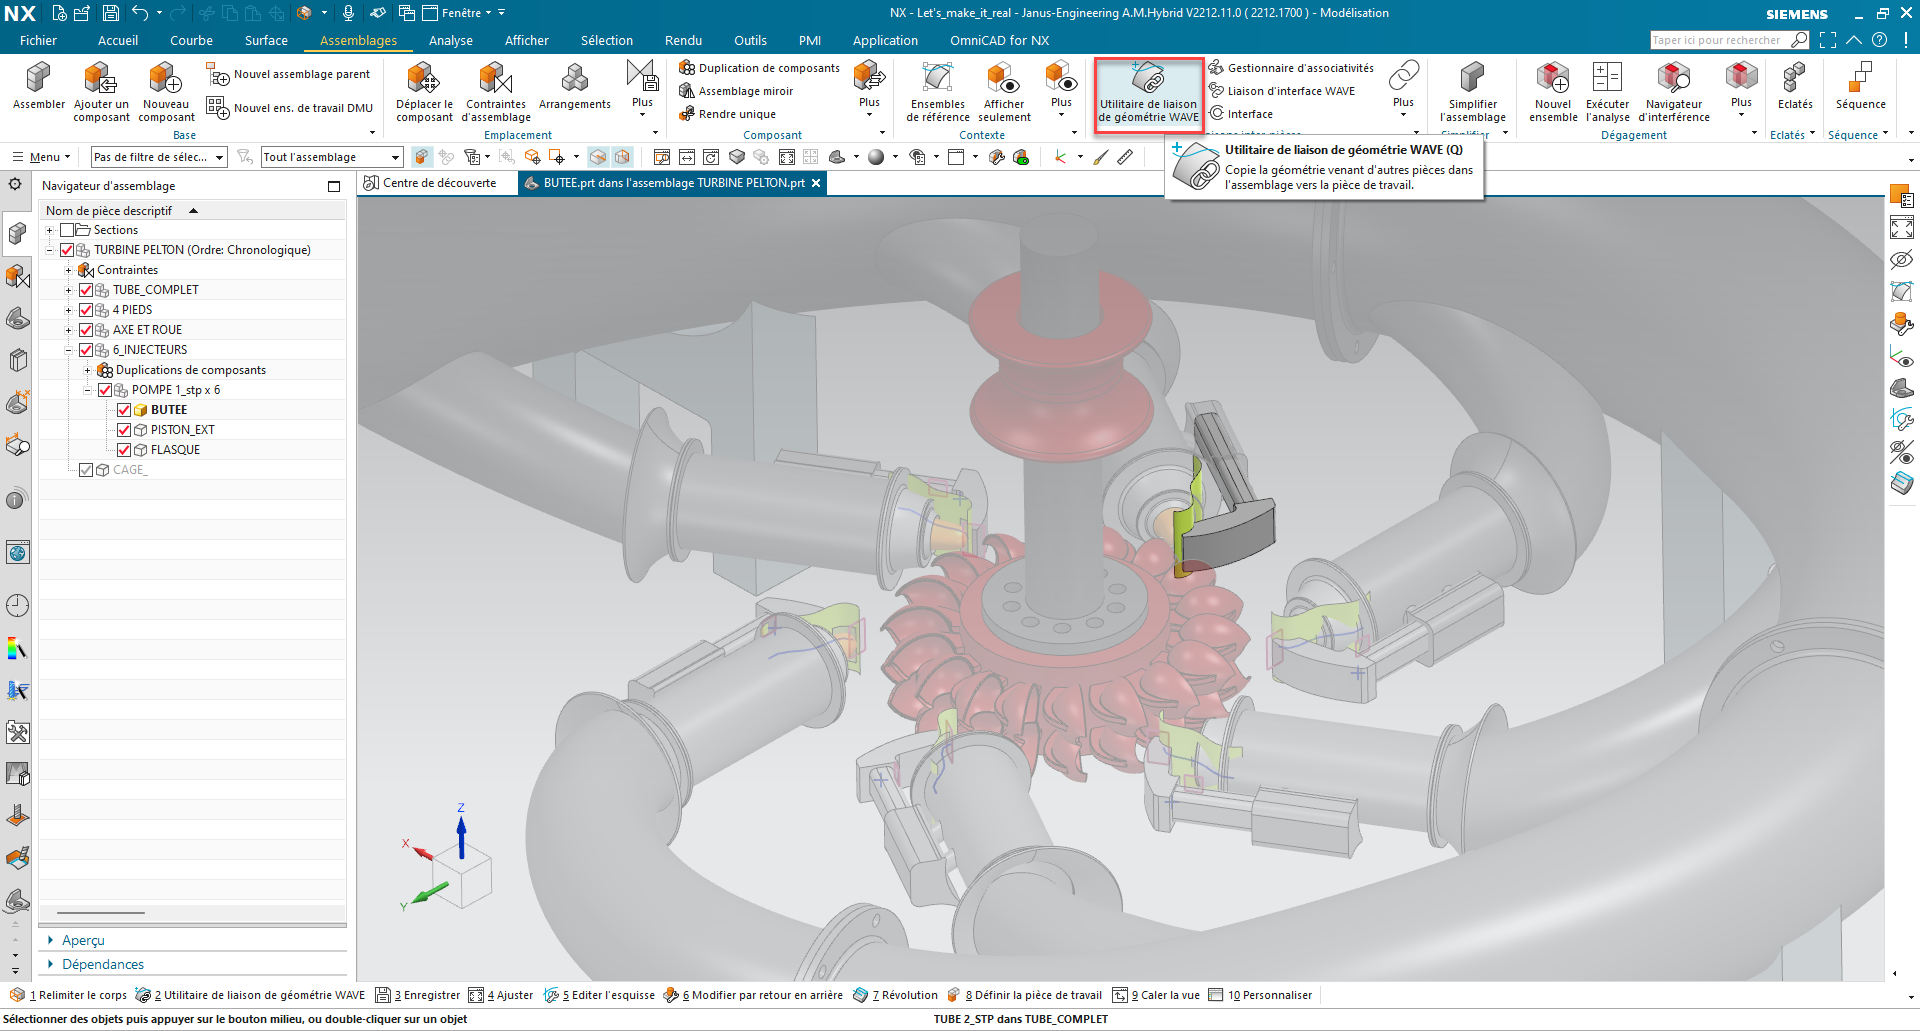Open Contraintes d'assemblage
Viewport: 1920px width, 1031px height.
(496, 91)
